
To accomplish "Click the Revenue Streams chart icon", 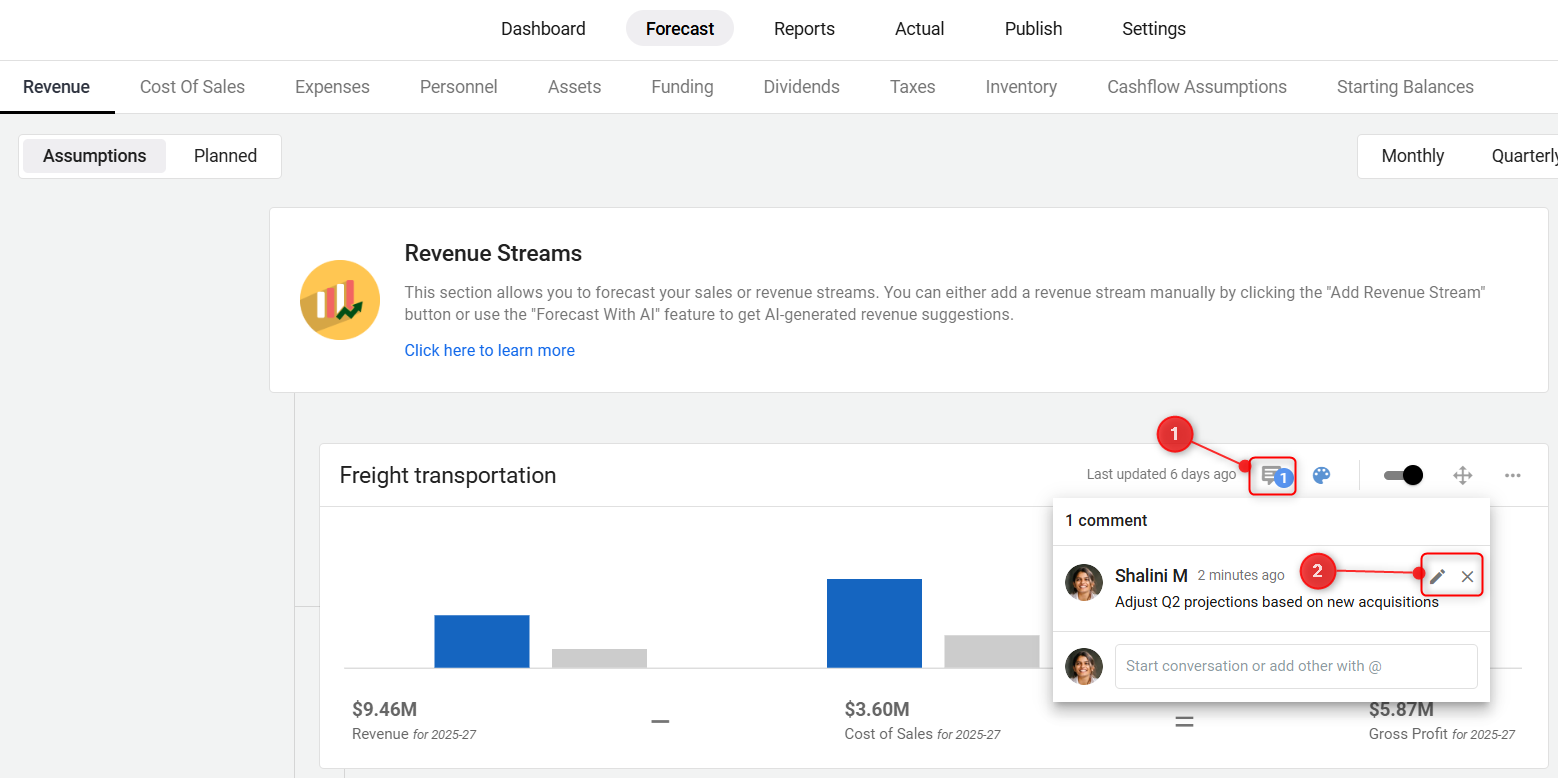I will [x=340, y=300].
